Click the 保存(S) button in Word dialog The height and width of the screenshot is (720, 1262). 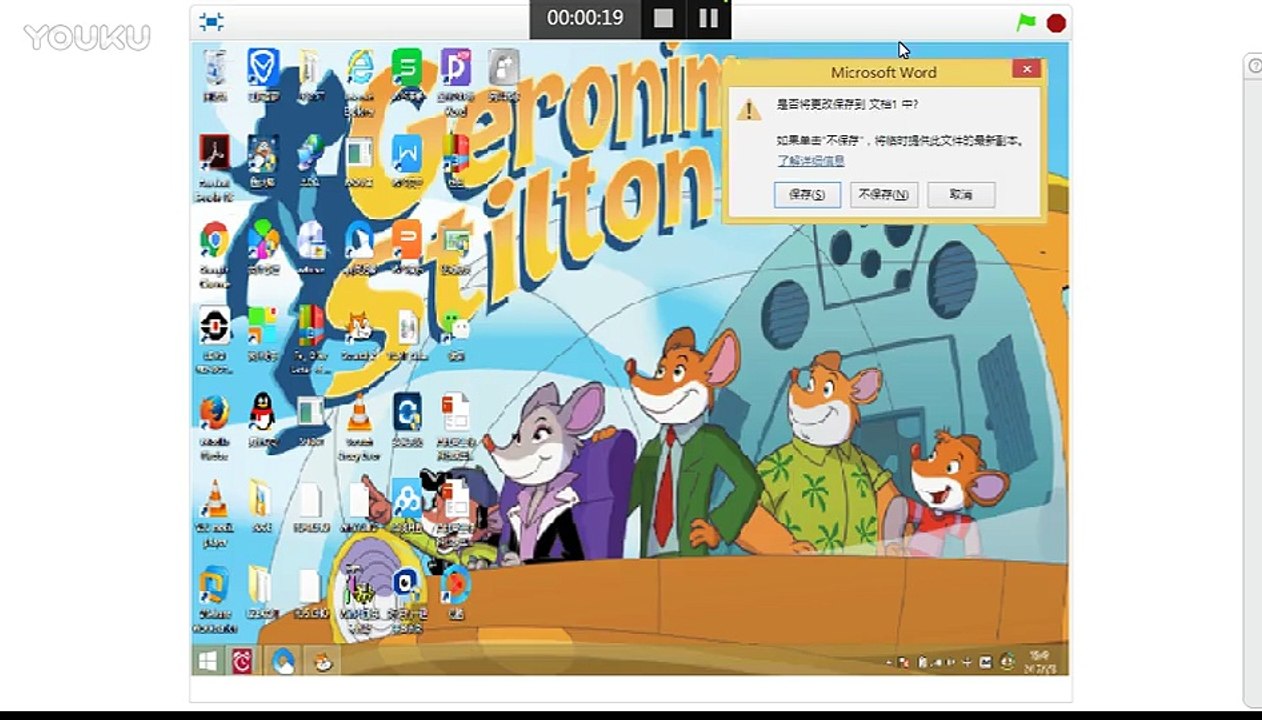click(807, 194)
